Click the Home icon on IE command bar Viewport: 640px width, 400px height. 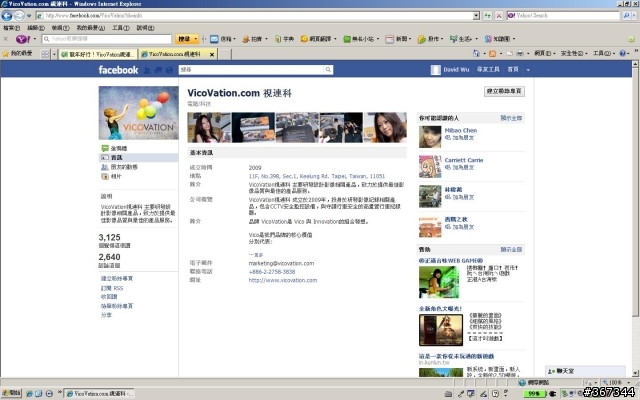pos(476,53)
